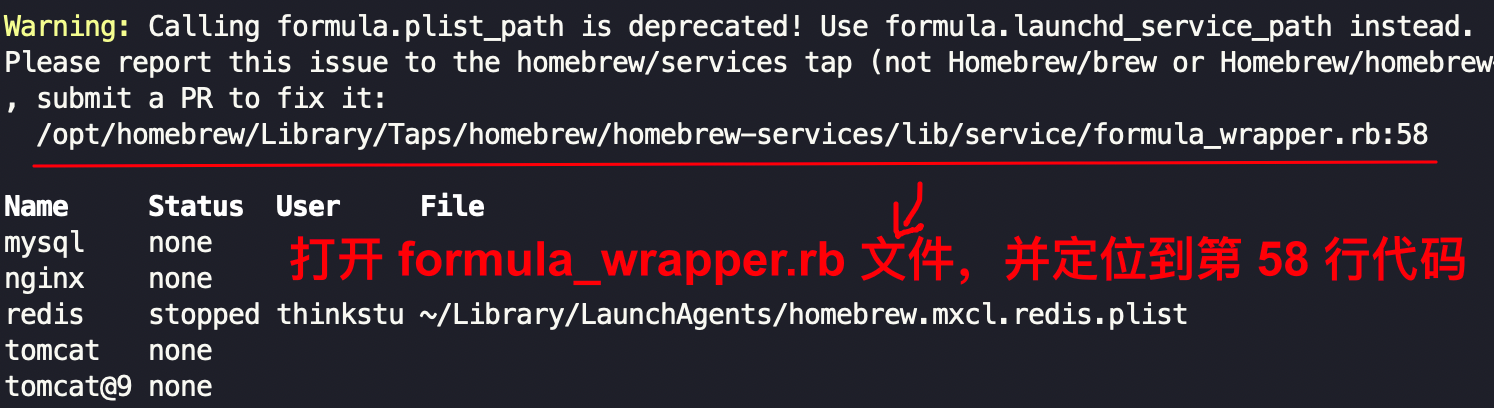
Task: Click the stopped status of redis
Action: [x=204, y=314]
